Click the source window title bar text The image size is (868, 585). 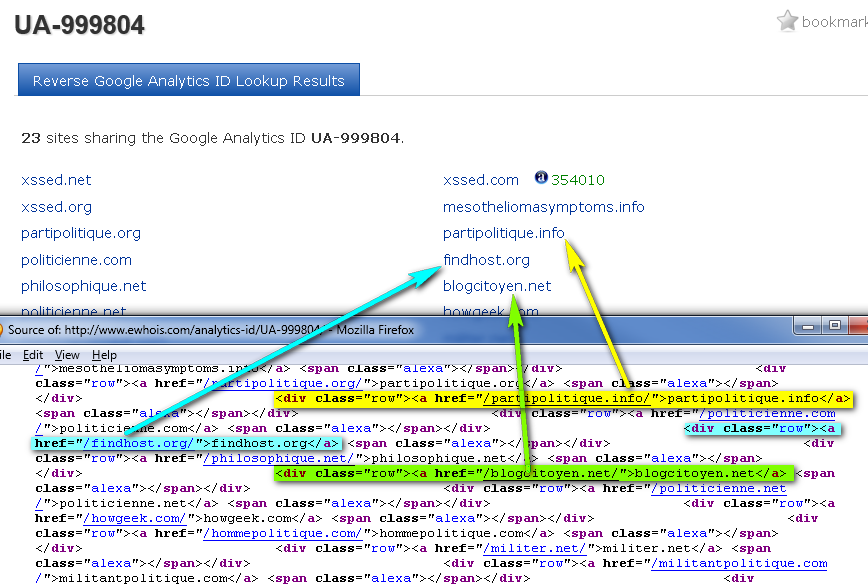click(211, 330)
